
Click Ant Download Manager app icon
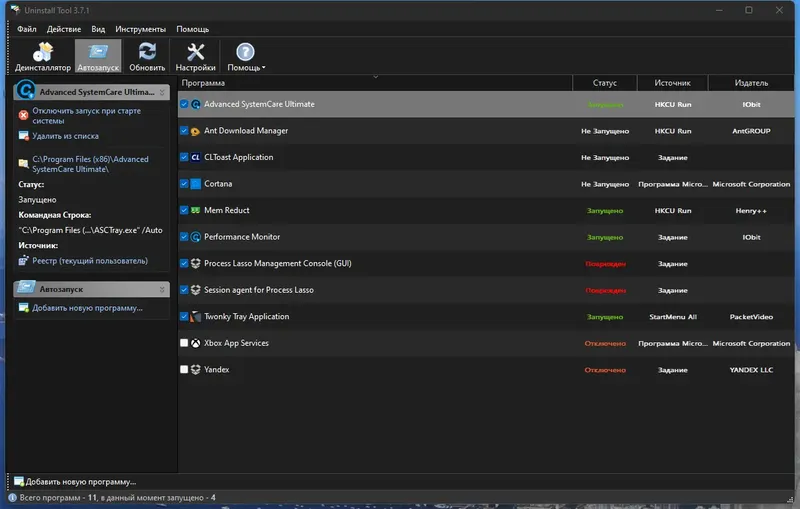click(195, 131)
